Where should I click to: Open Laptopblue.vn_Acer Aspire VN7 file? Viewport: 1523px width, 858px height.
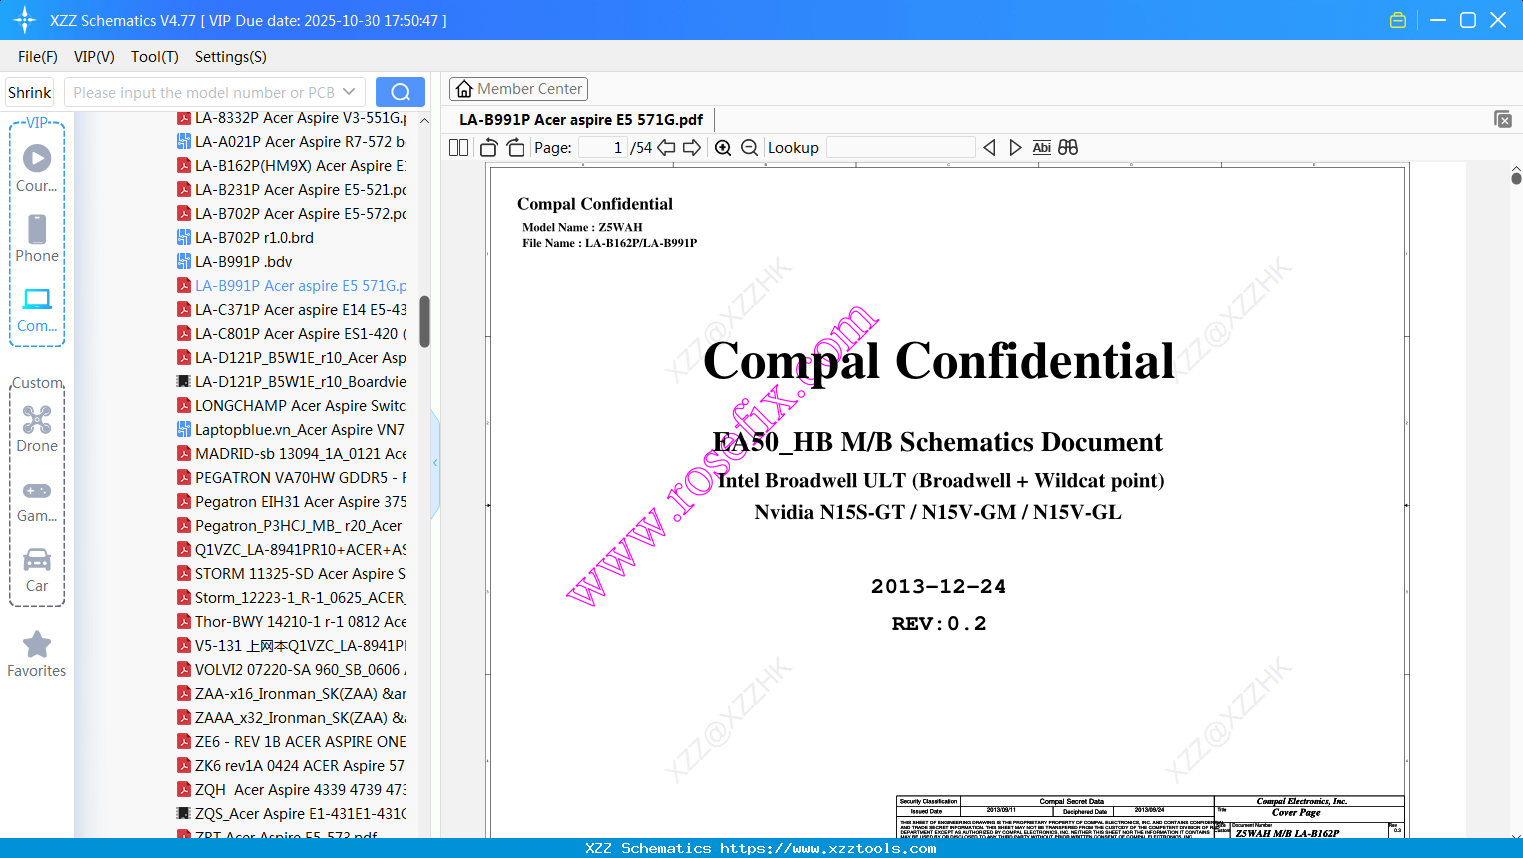tap(292, 430)
